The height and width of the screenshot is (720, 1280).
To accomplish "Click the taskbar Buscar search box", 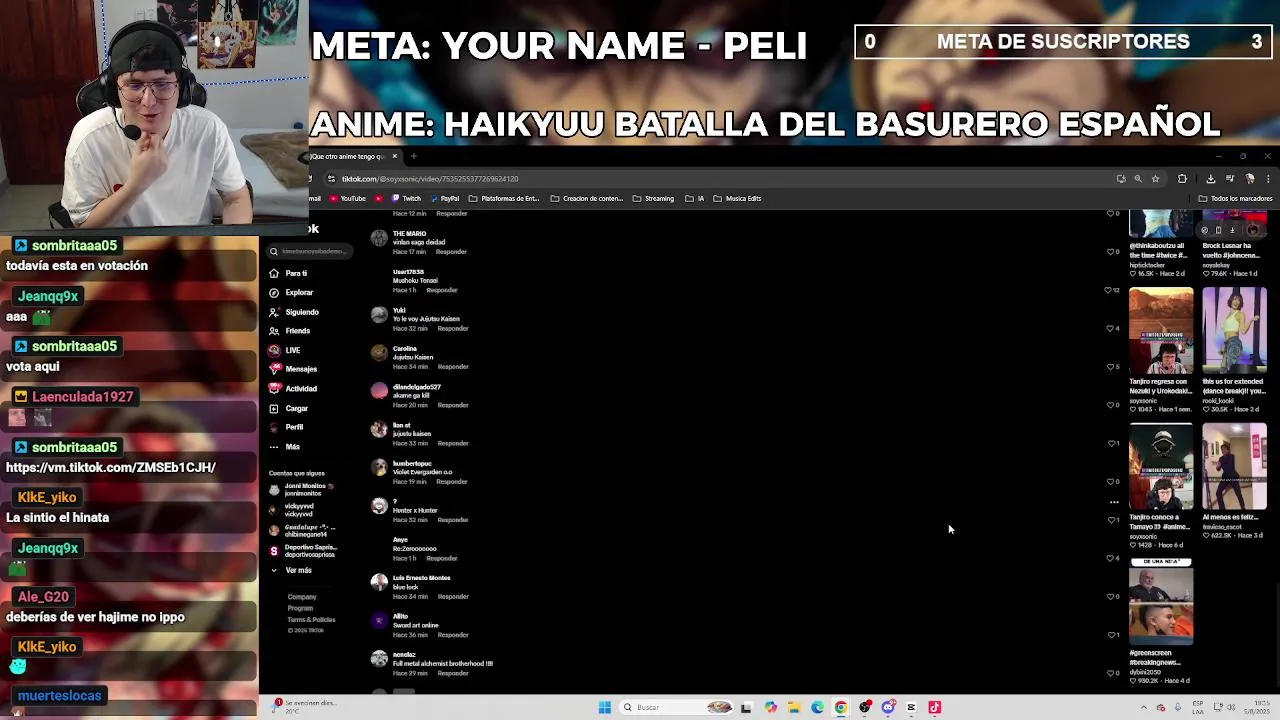I will [678, 707].
